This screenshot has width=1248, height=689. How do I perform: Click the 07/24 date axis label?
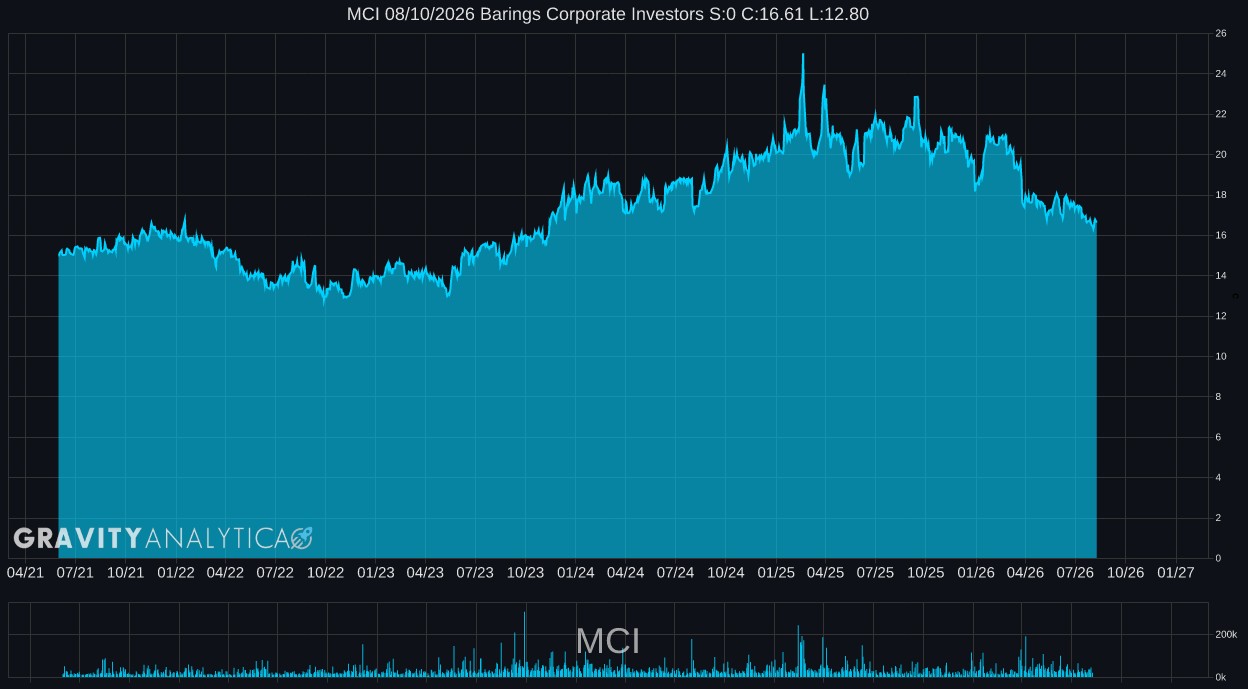[675, 573]
